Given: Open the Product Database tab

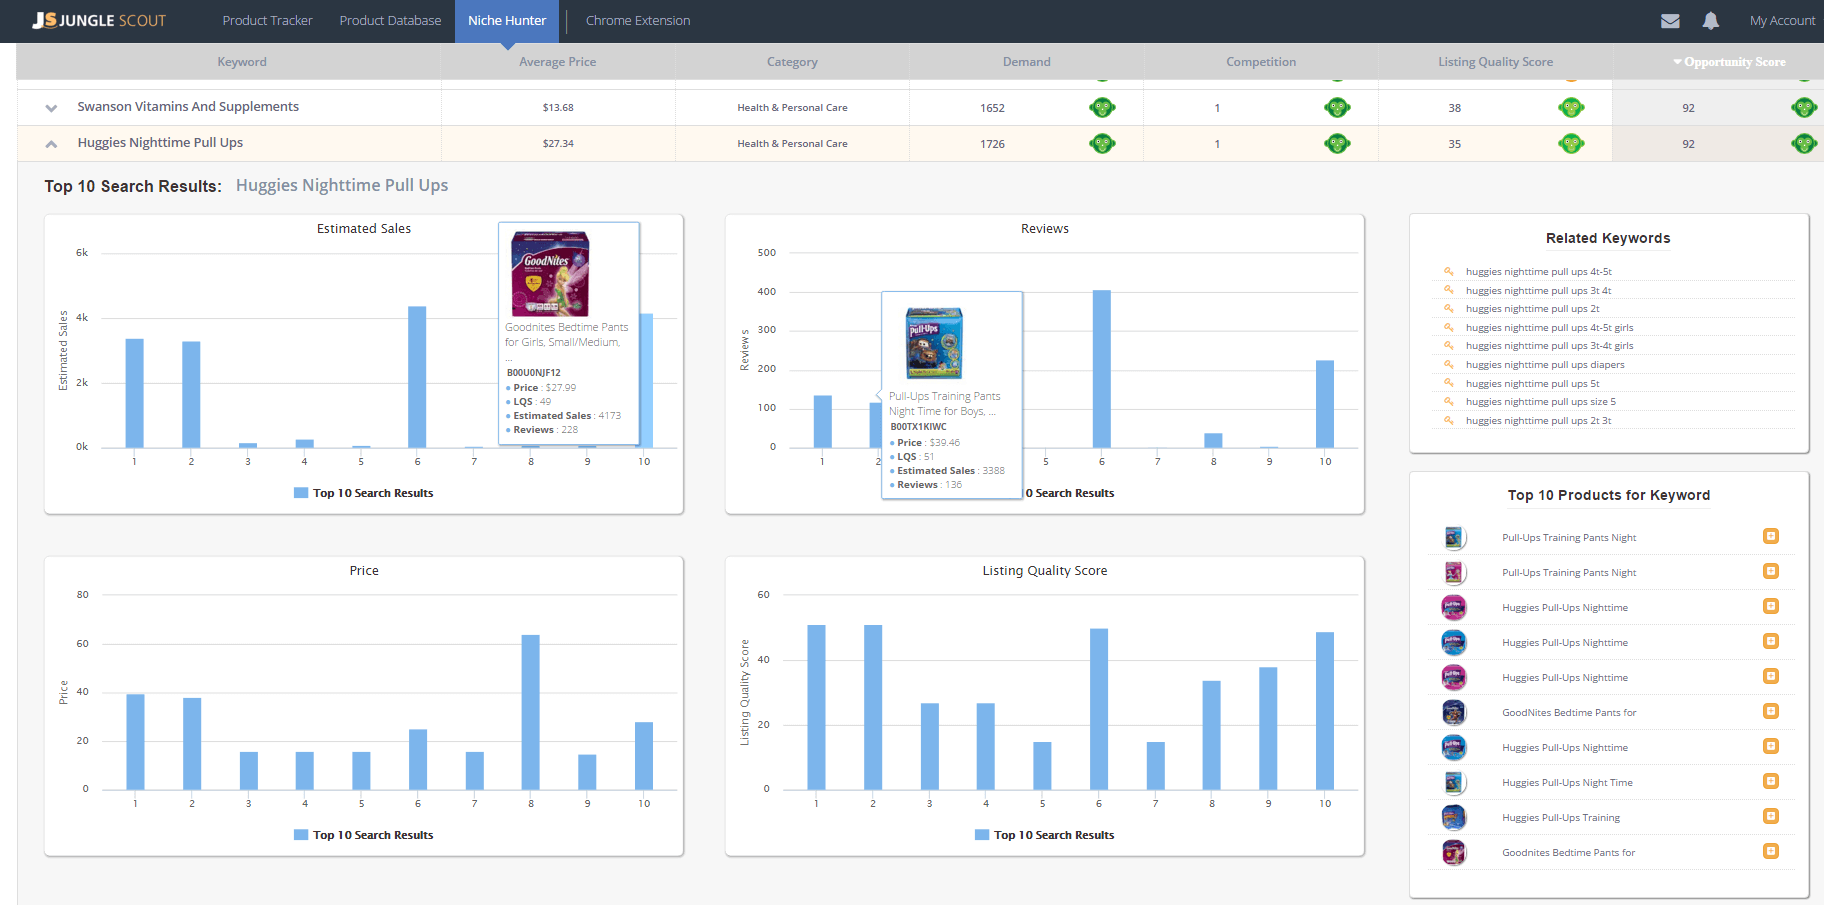Looking at the screenshot, I should click(x=390, y=20).
